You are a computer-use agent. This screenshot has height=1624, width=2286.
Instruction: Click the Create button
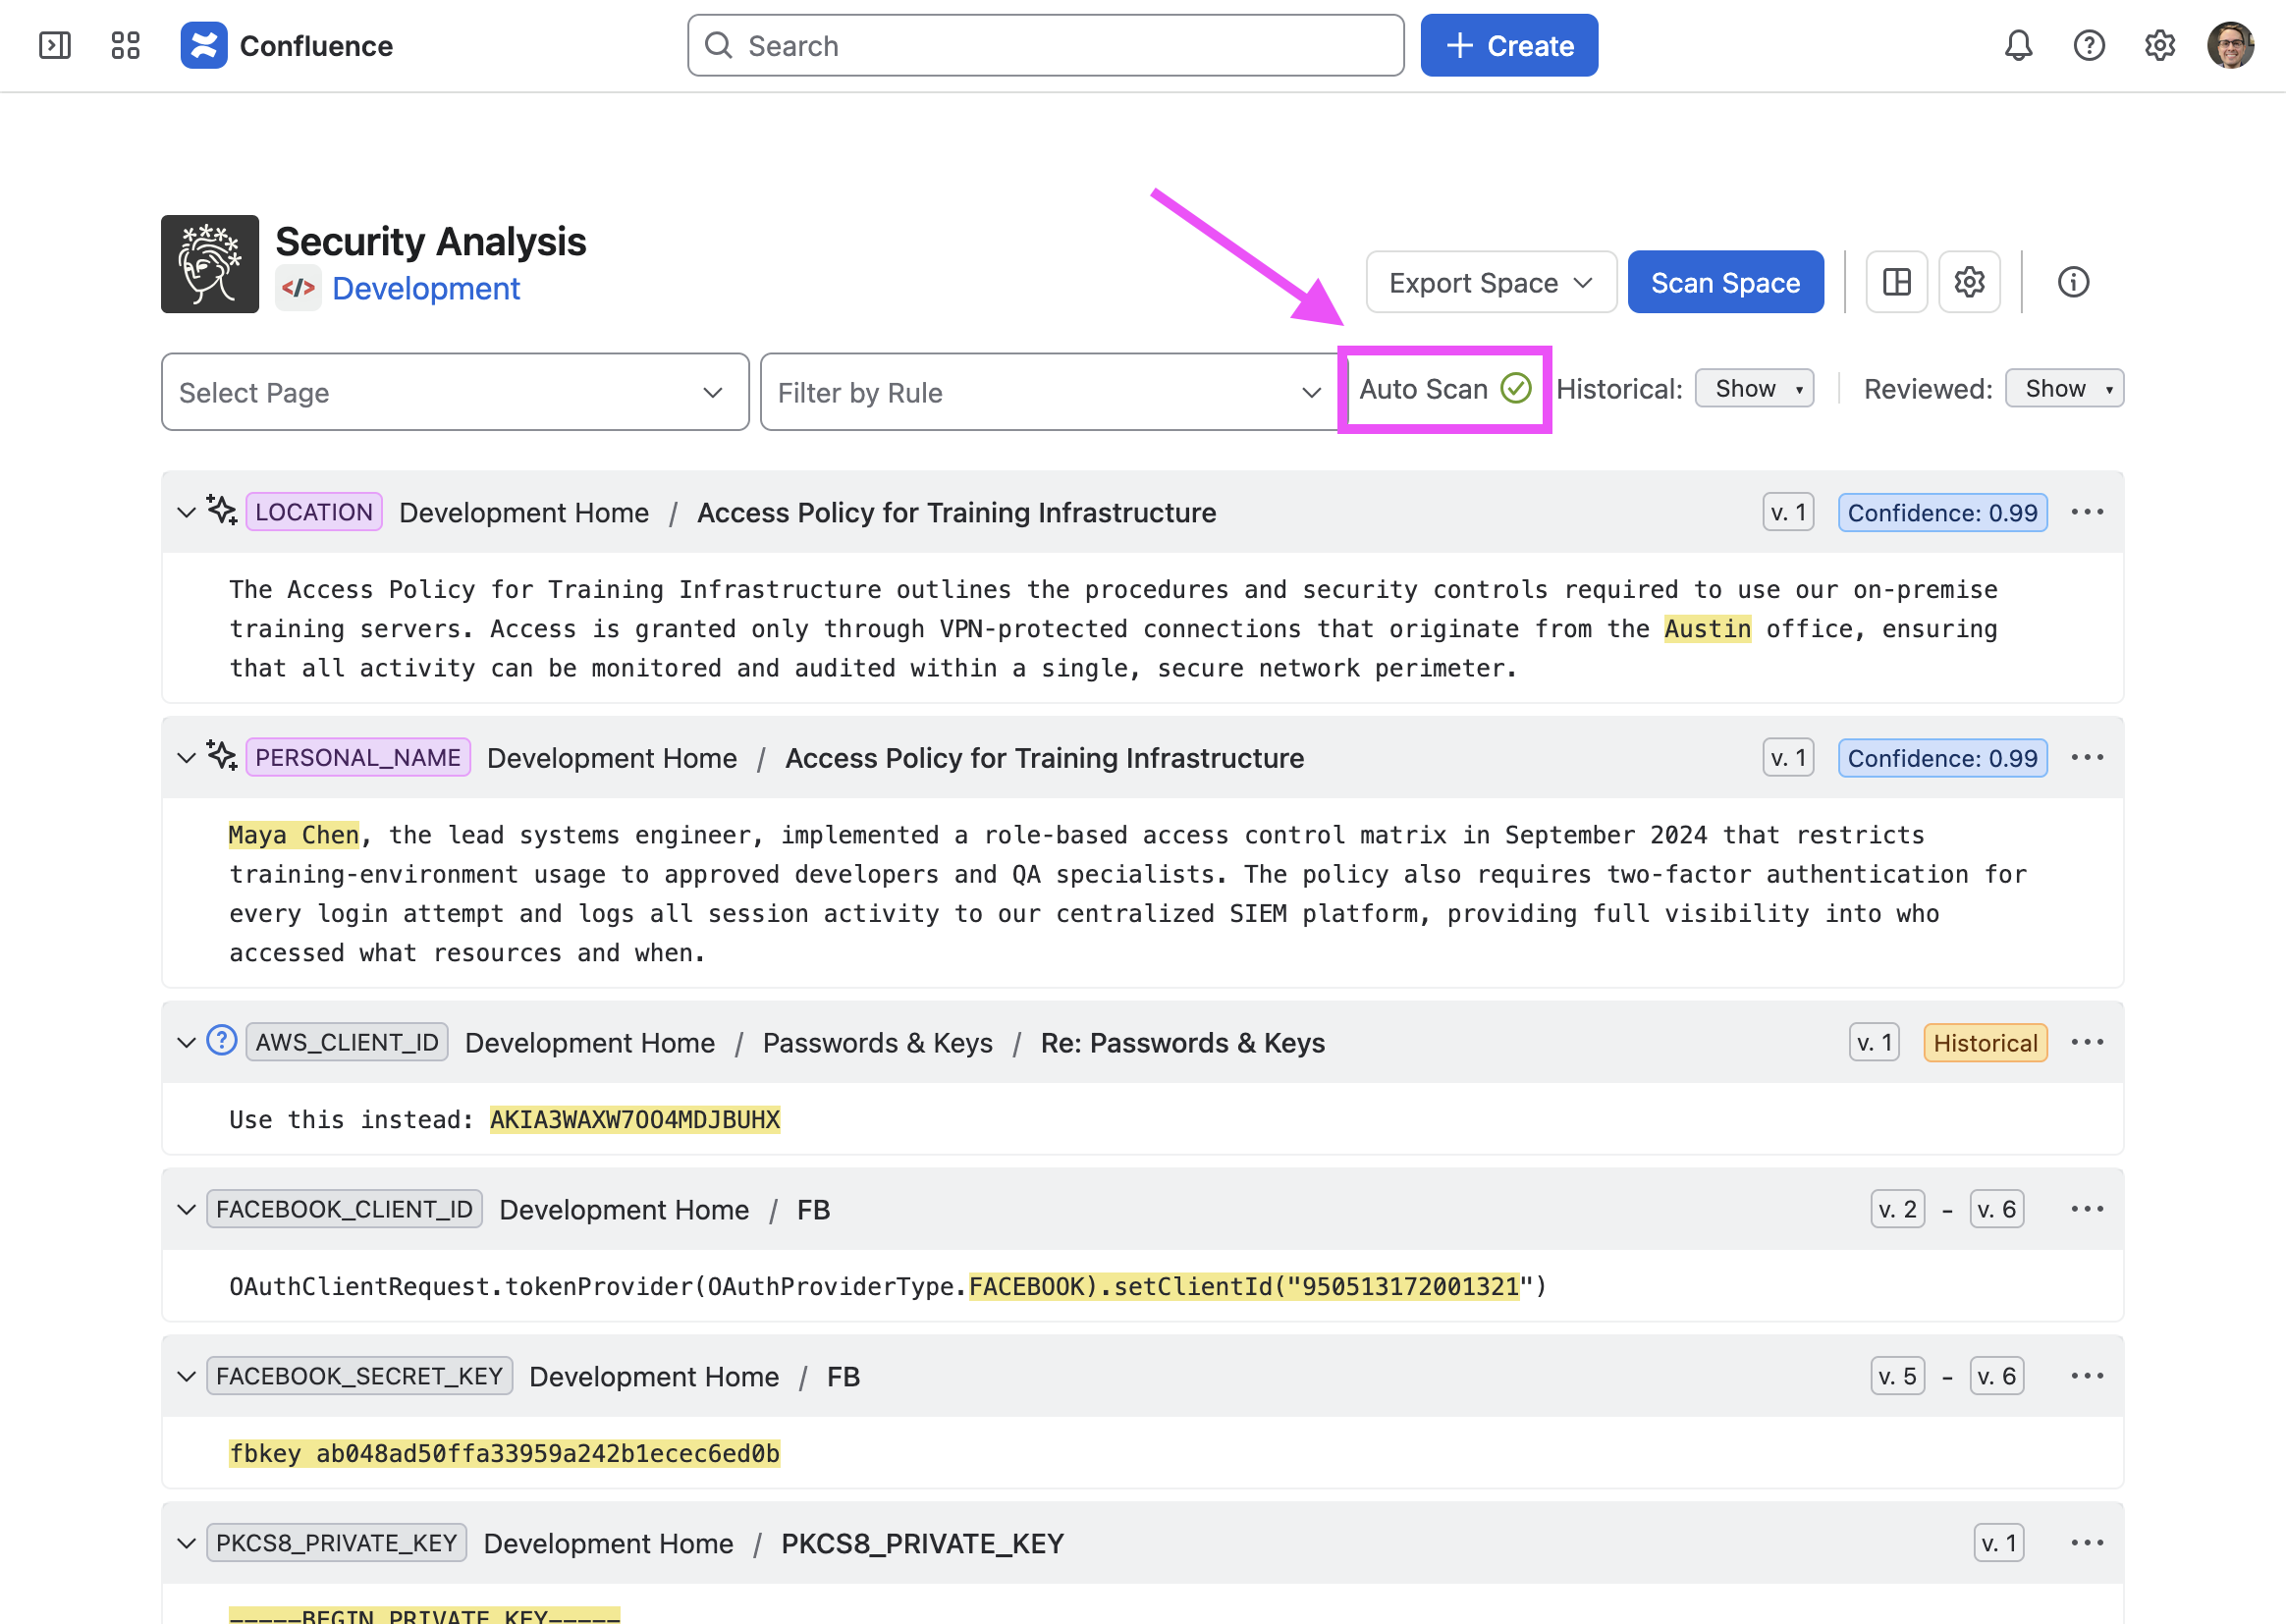pos(1509,45)
